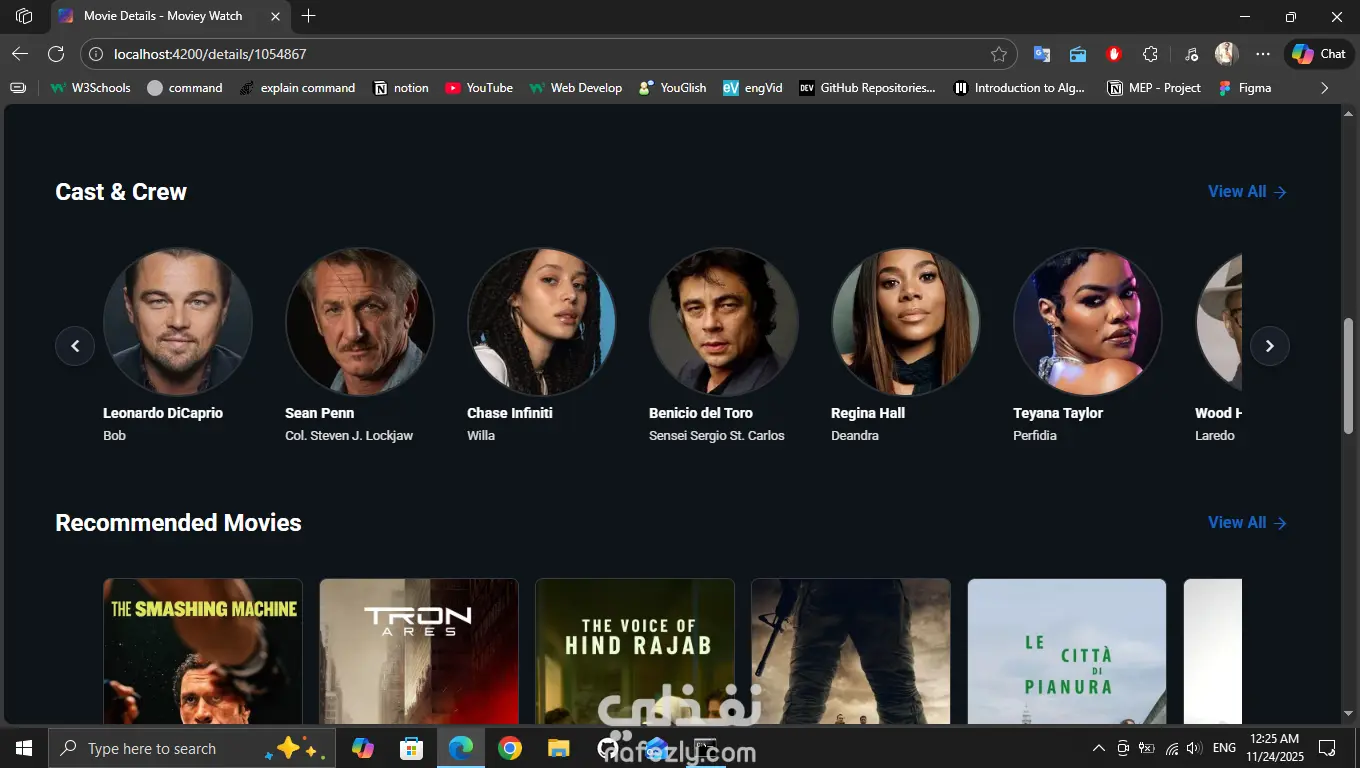1360x768 pixels.
Task: Open the notification center icon
Action: pos(1327,748)
